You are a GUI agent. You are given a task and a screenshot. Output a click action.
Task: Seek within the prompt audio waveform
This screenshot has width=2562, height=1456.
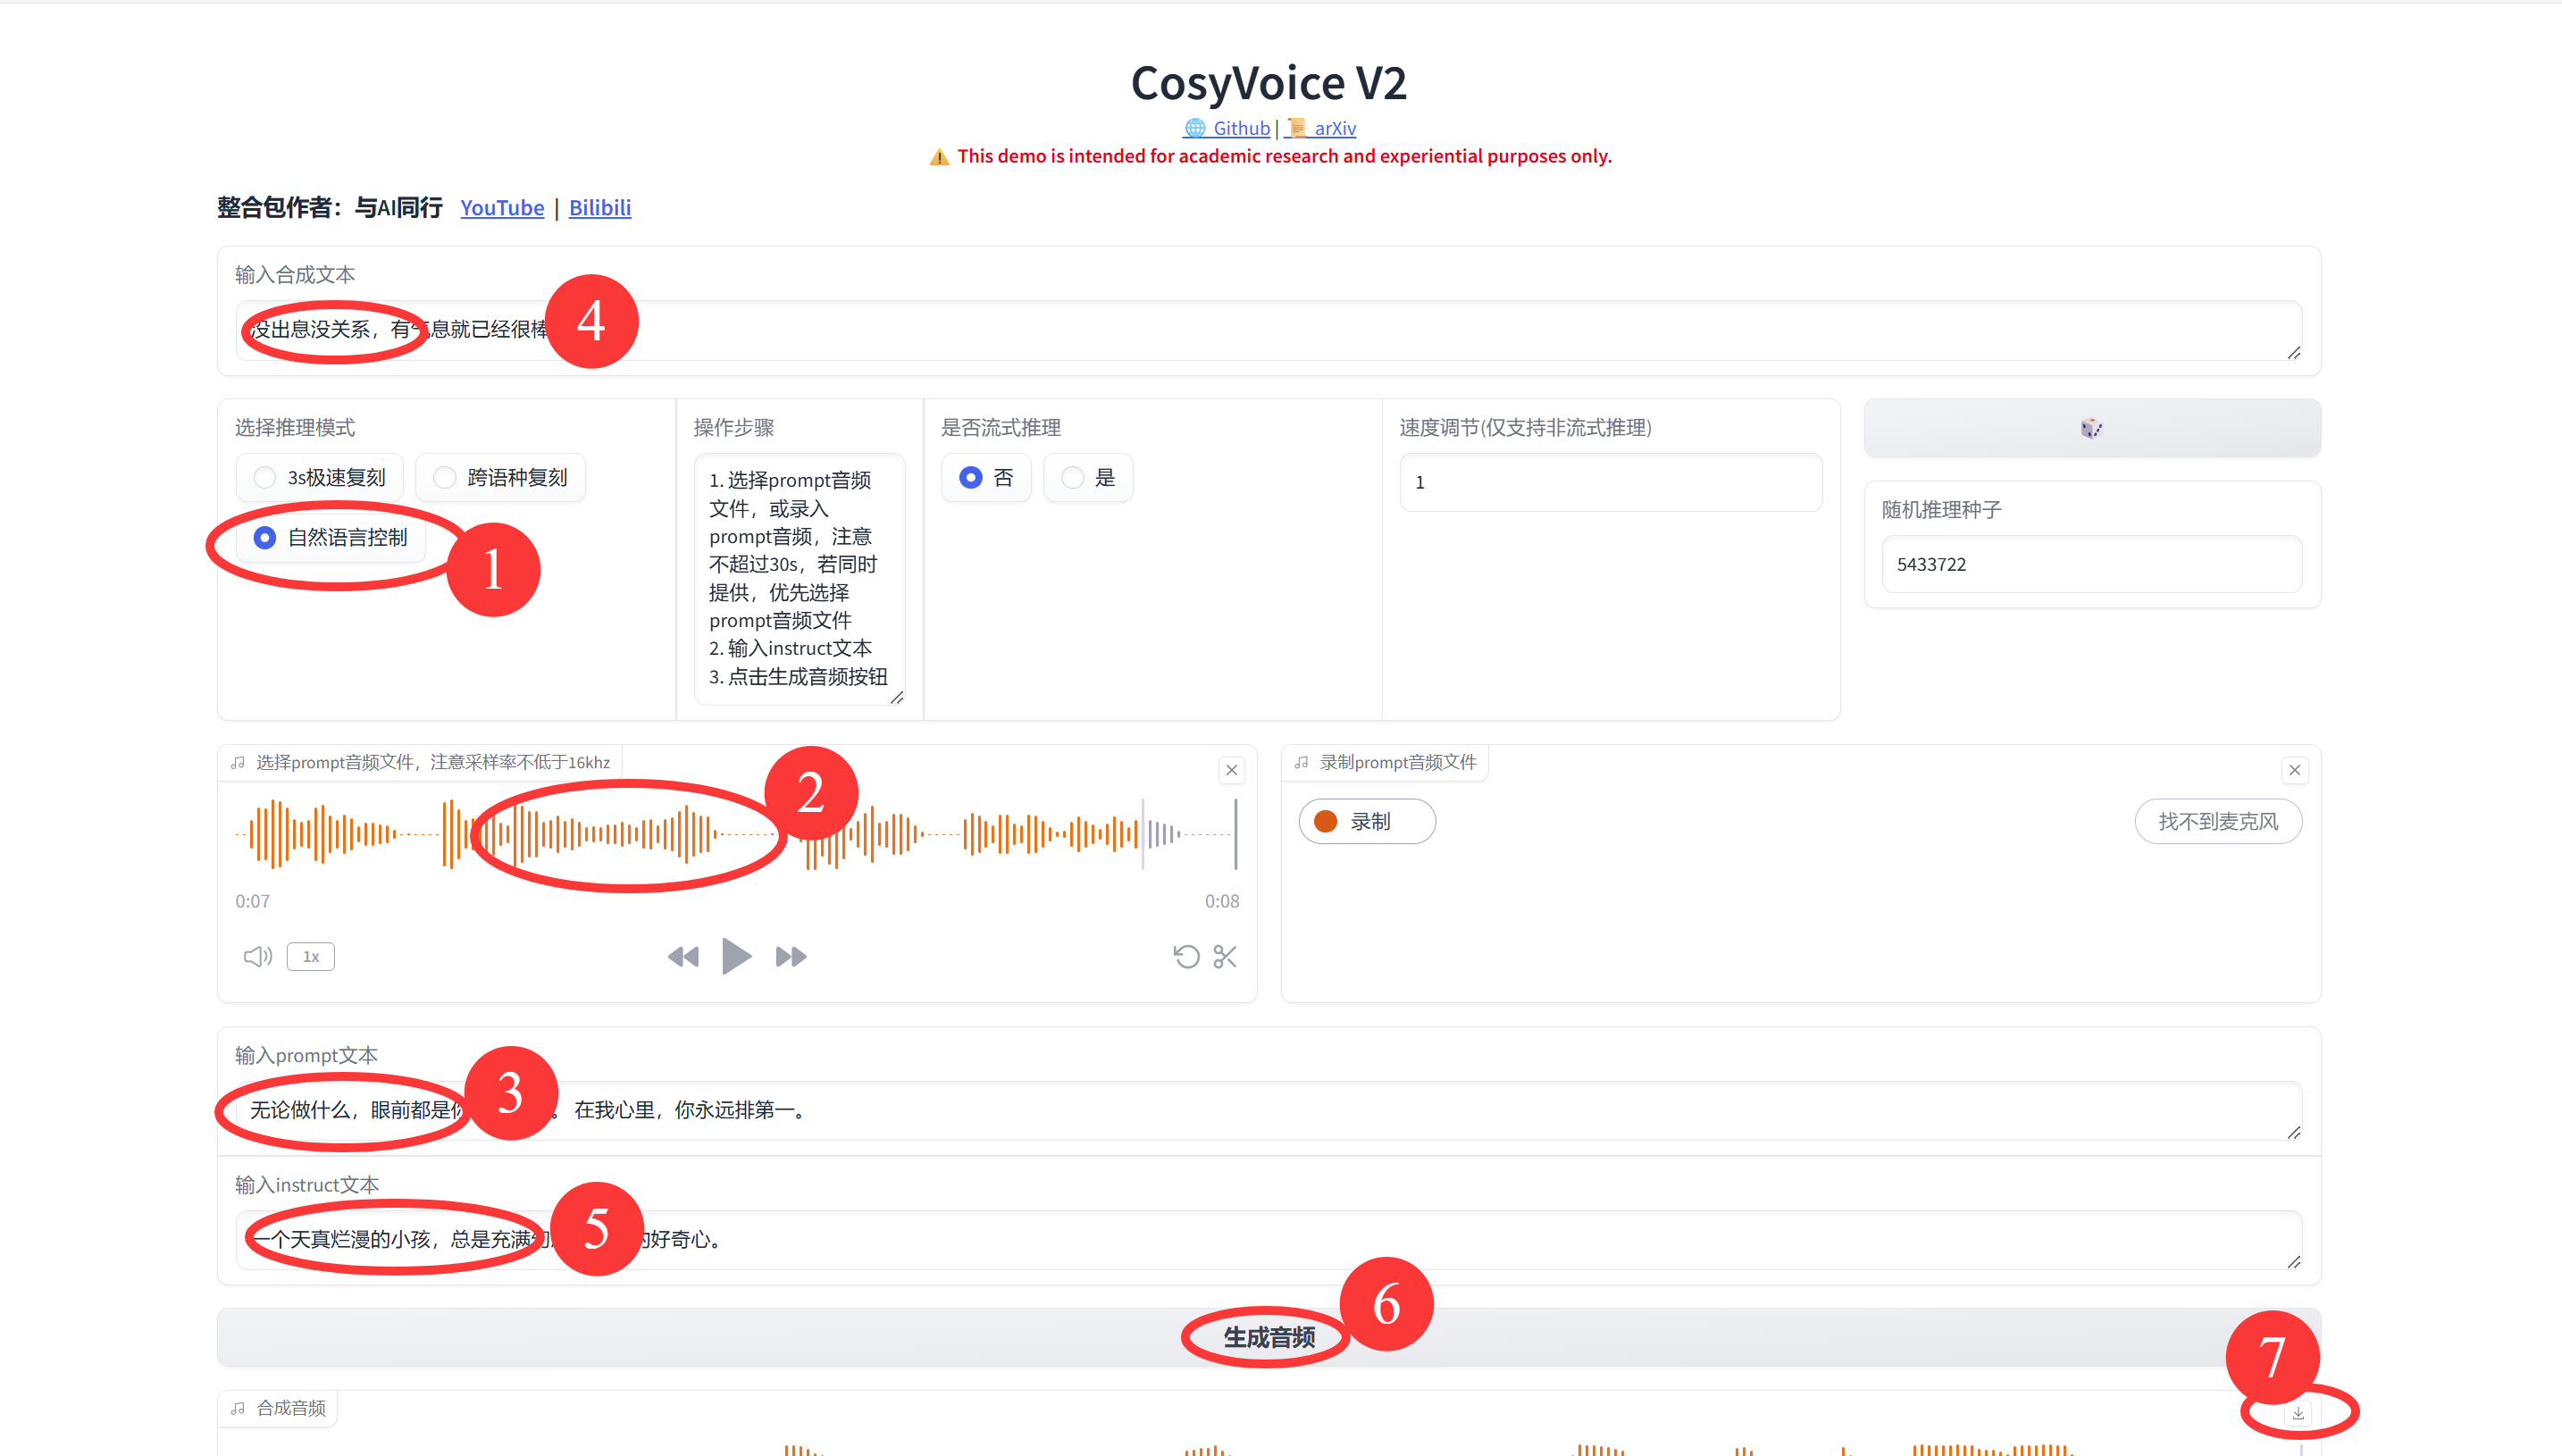point(736,833)
